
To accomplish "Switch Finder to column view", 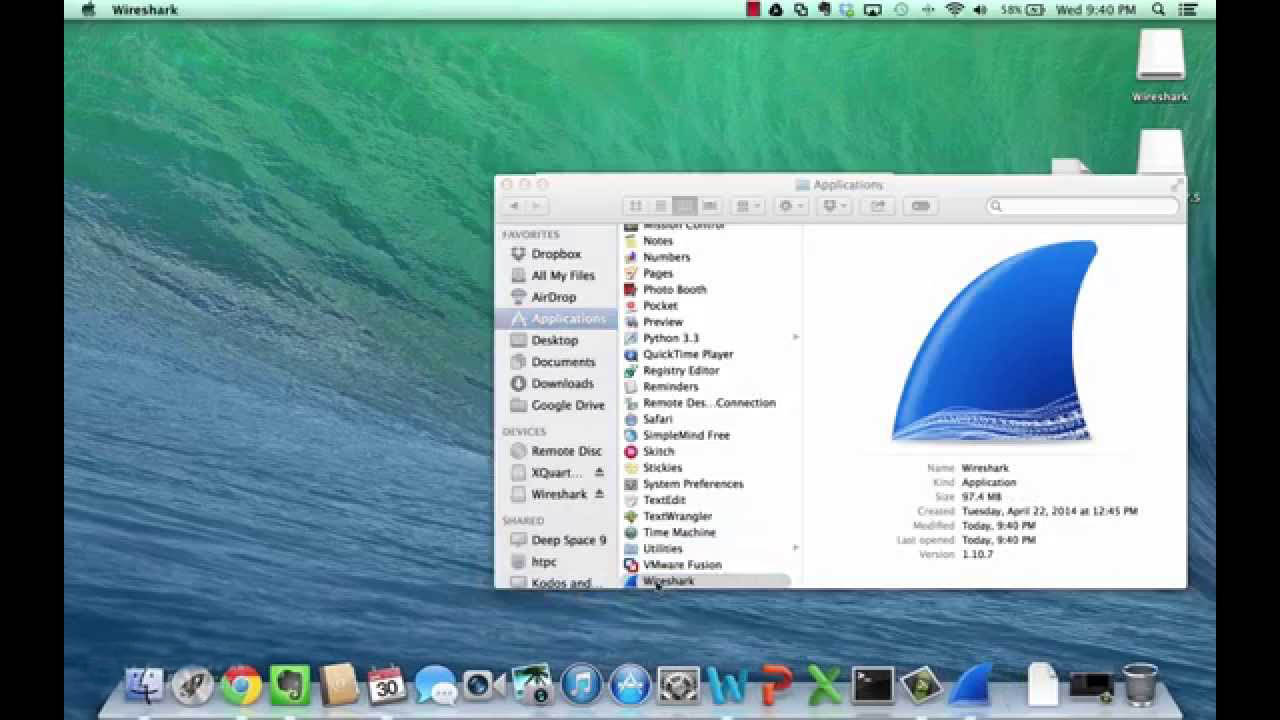I will coord(685,206).
